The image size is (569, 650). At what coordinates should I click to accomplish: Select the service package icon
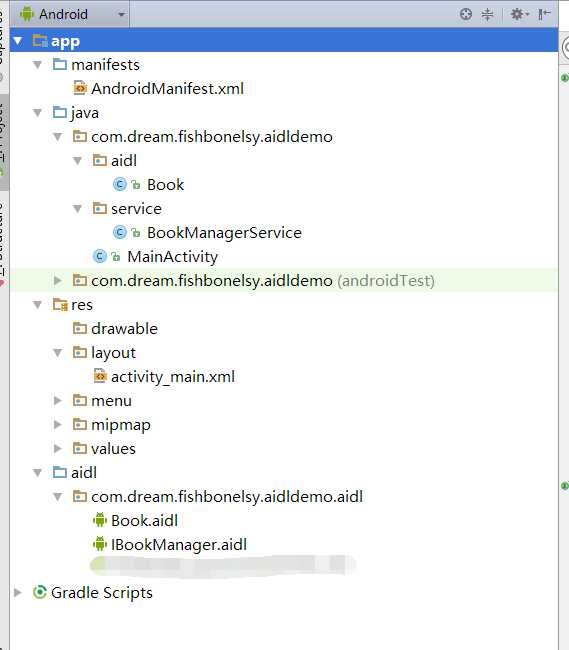click(99, 209)
